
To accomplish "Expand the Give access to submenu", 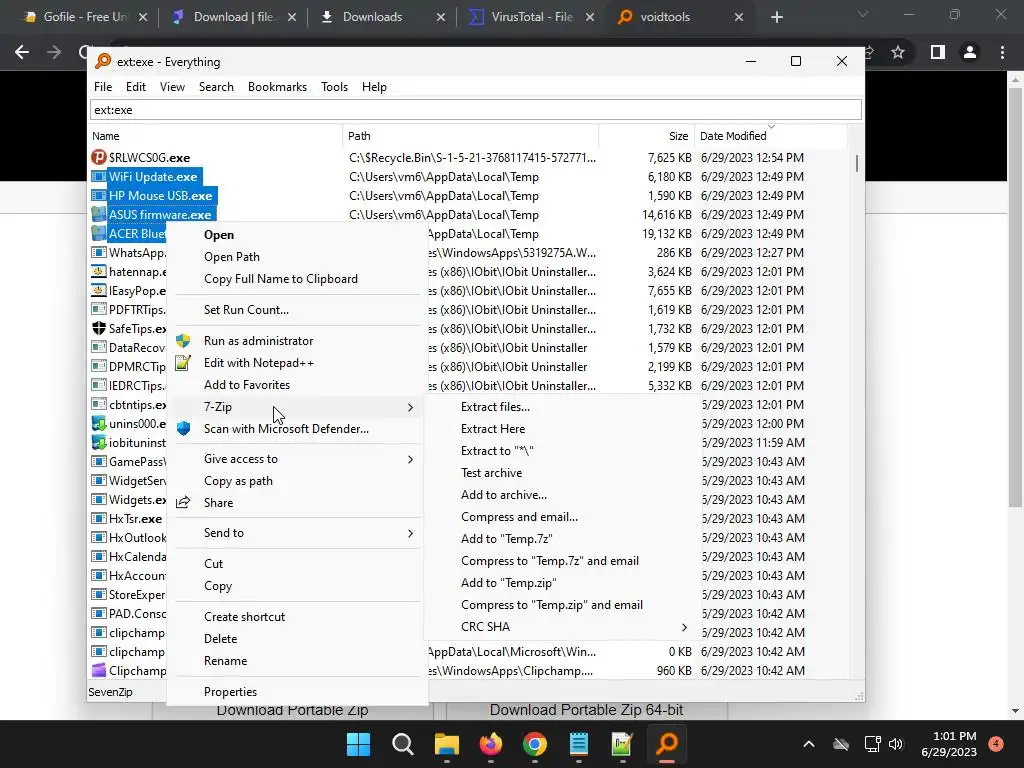I will point(410,459).
